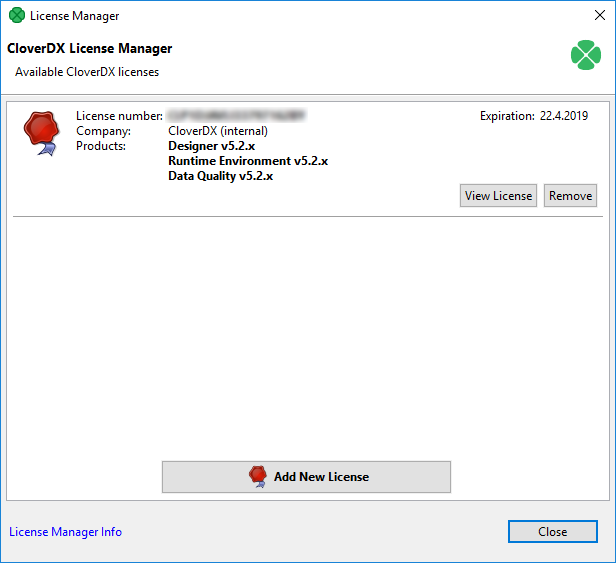The height and width of the screenshot is (563, 616).
Task: Click the CloverDX License Manager heading
Action: click(89, 48)
